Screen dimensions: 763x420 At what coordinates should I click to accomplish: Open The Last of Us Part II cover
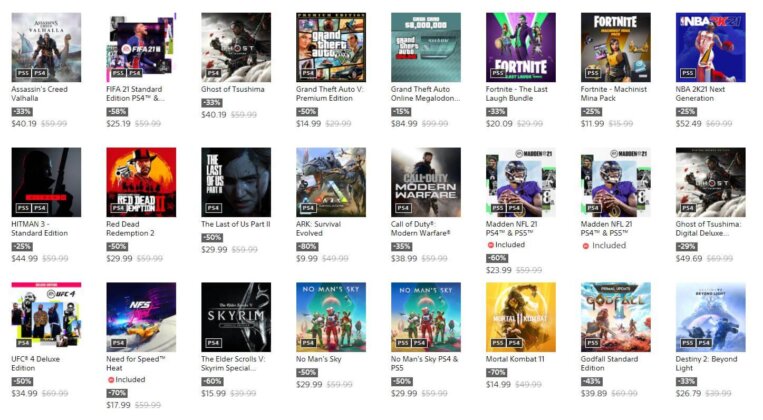click(x=236, y=182)
